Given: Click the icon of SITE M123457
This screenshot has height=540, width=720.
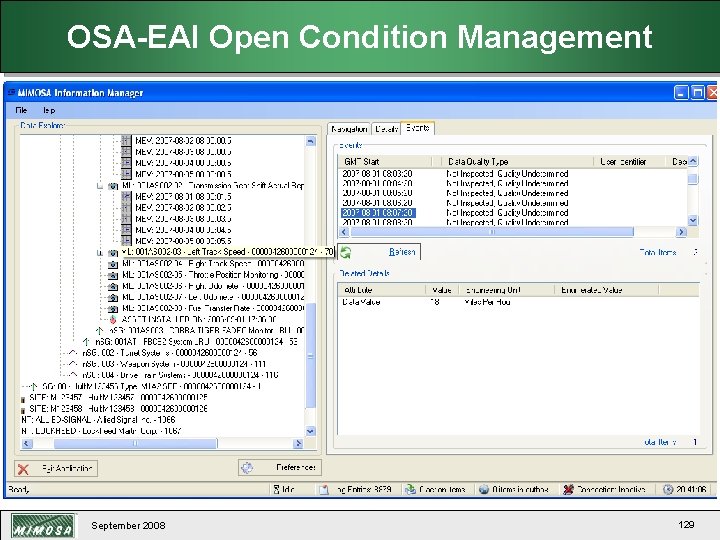Looking at the screenshot, I should pyautogui.click(x=23, y=399).
